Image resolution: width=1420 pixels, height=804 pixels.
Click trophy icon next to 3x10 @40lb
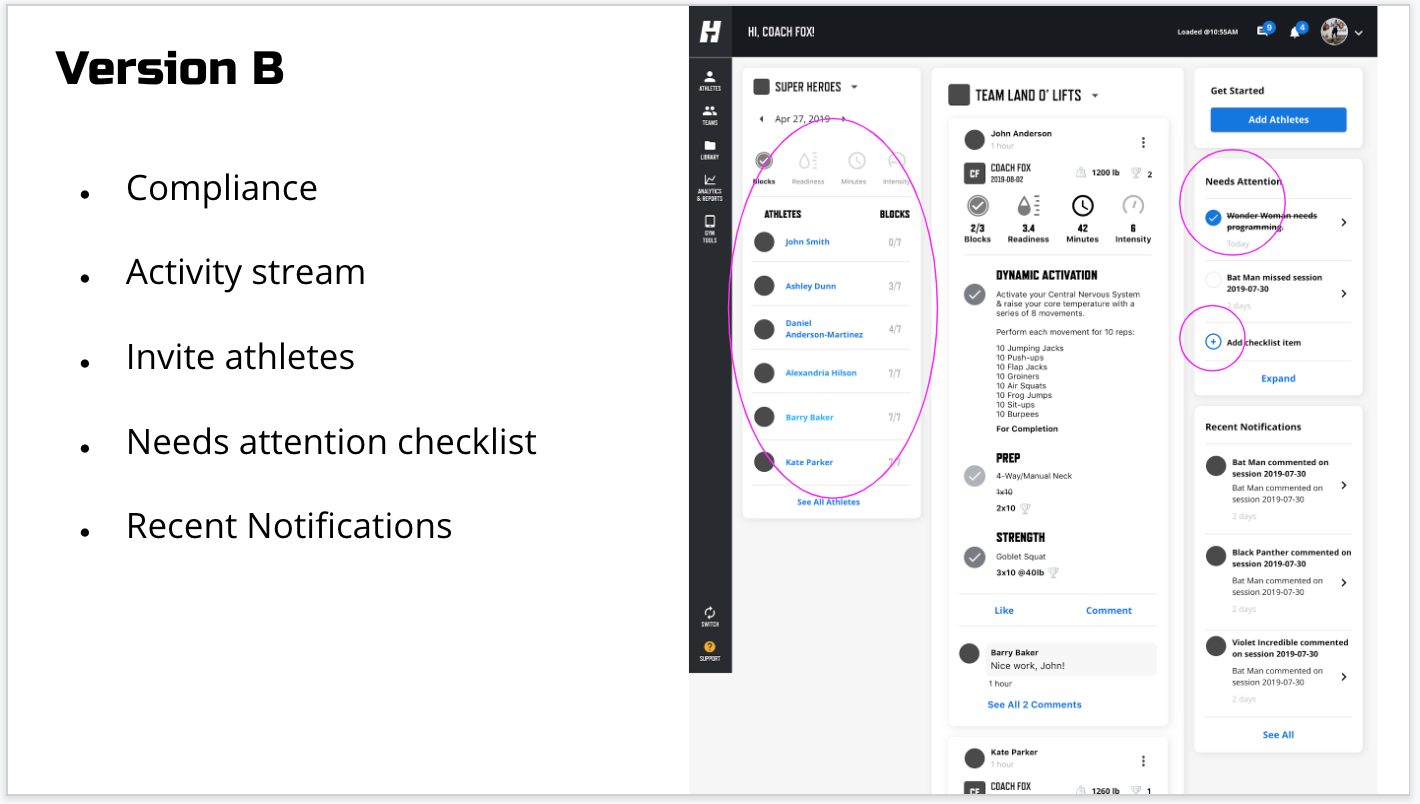[1053, 573]
